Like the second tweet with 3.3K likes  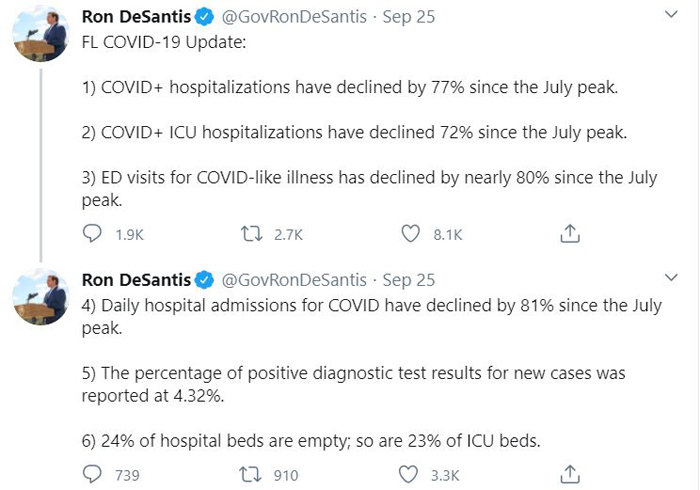(408, 474)
